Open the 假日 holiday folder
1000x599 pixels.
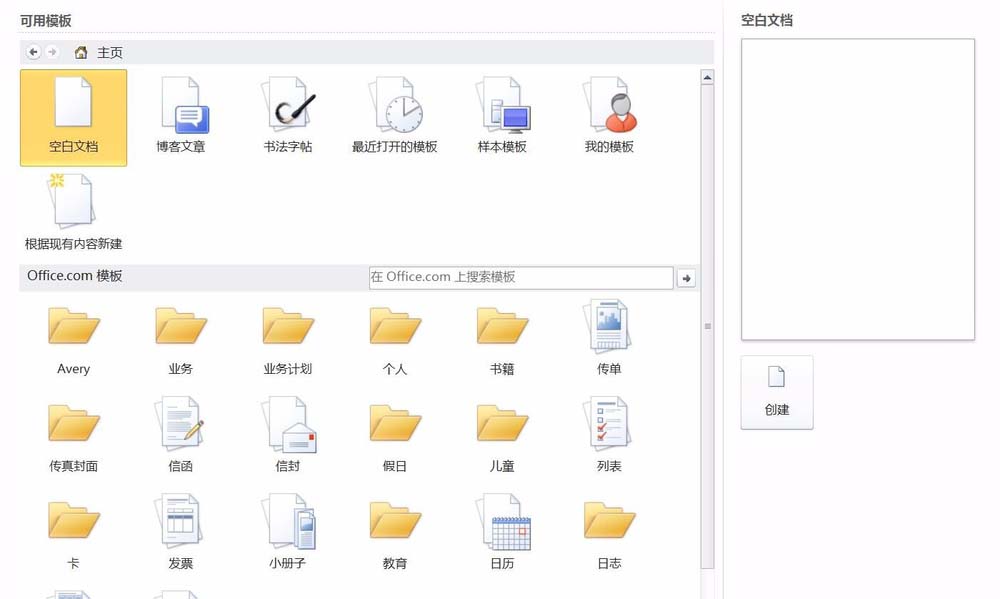[x=395, y=438]
